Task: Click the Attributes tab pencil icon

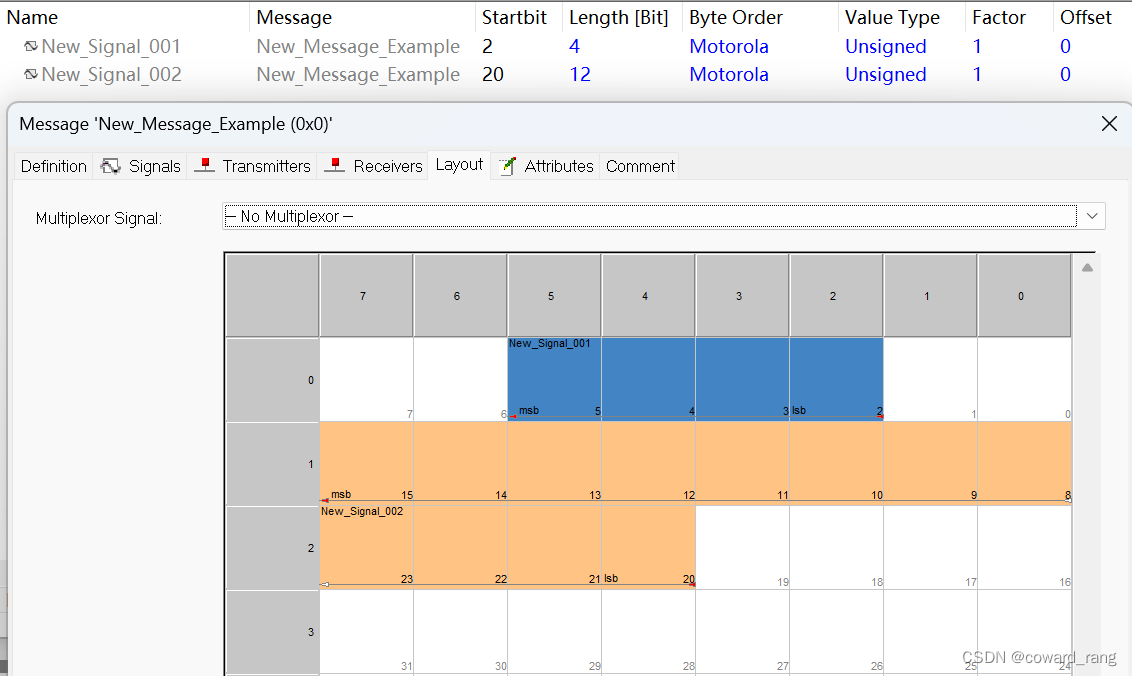Action: coord(508,166)
